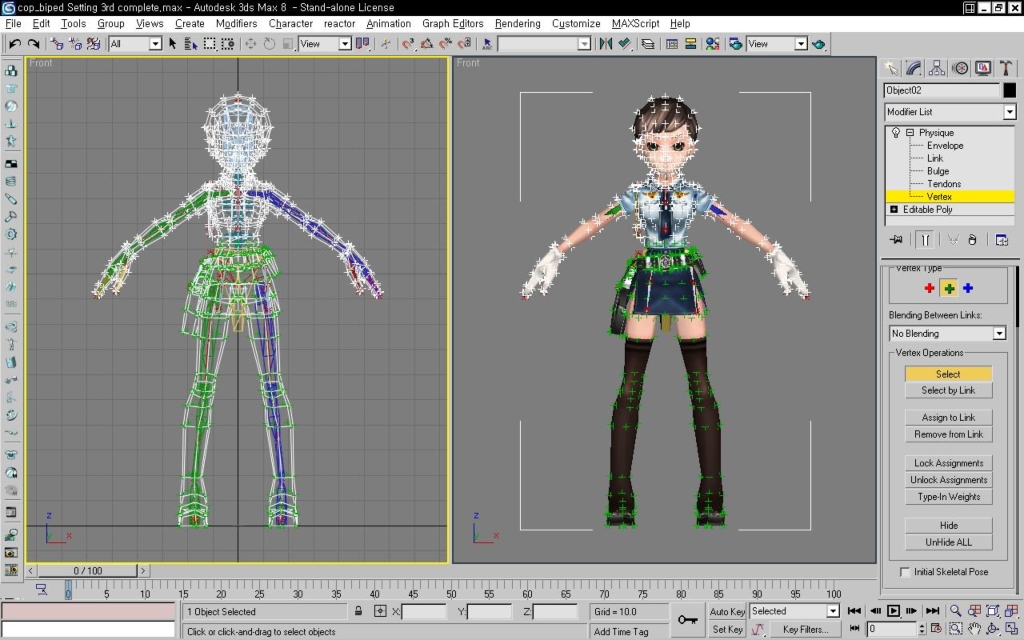Open the Display panel tab

983,68
